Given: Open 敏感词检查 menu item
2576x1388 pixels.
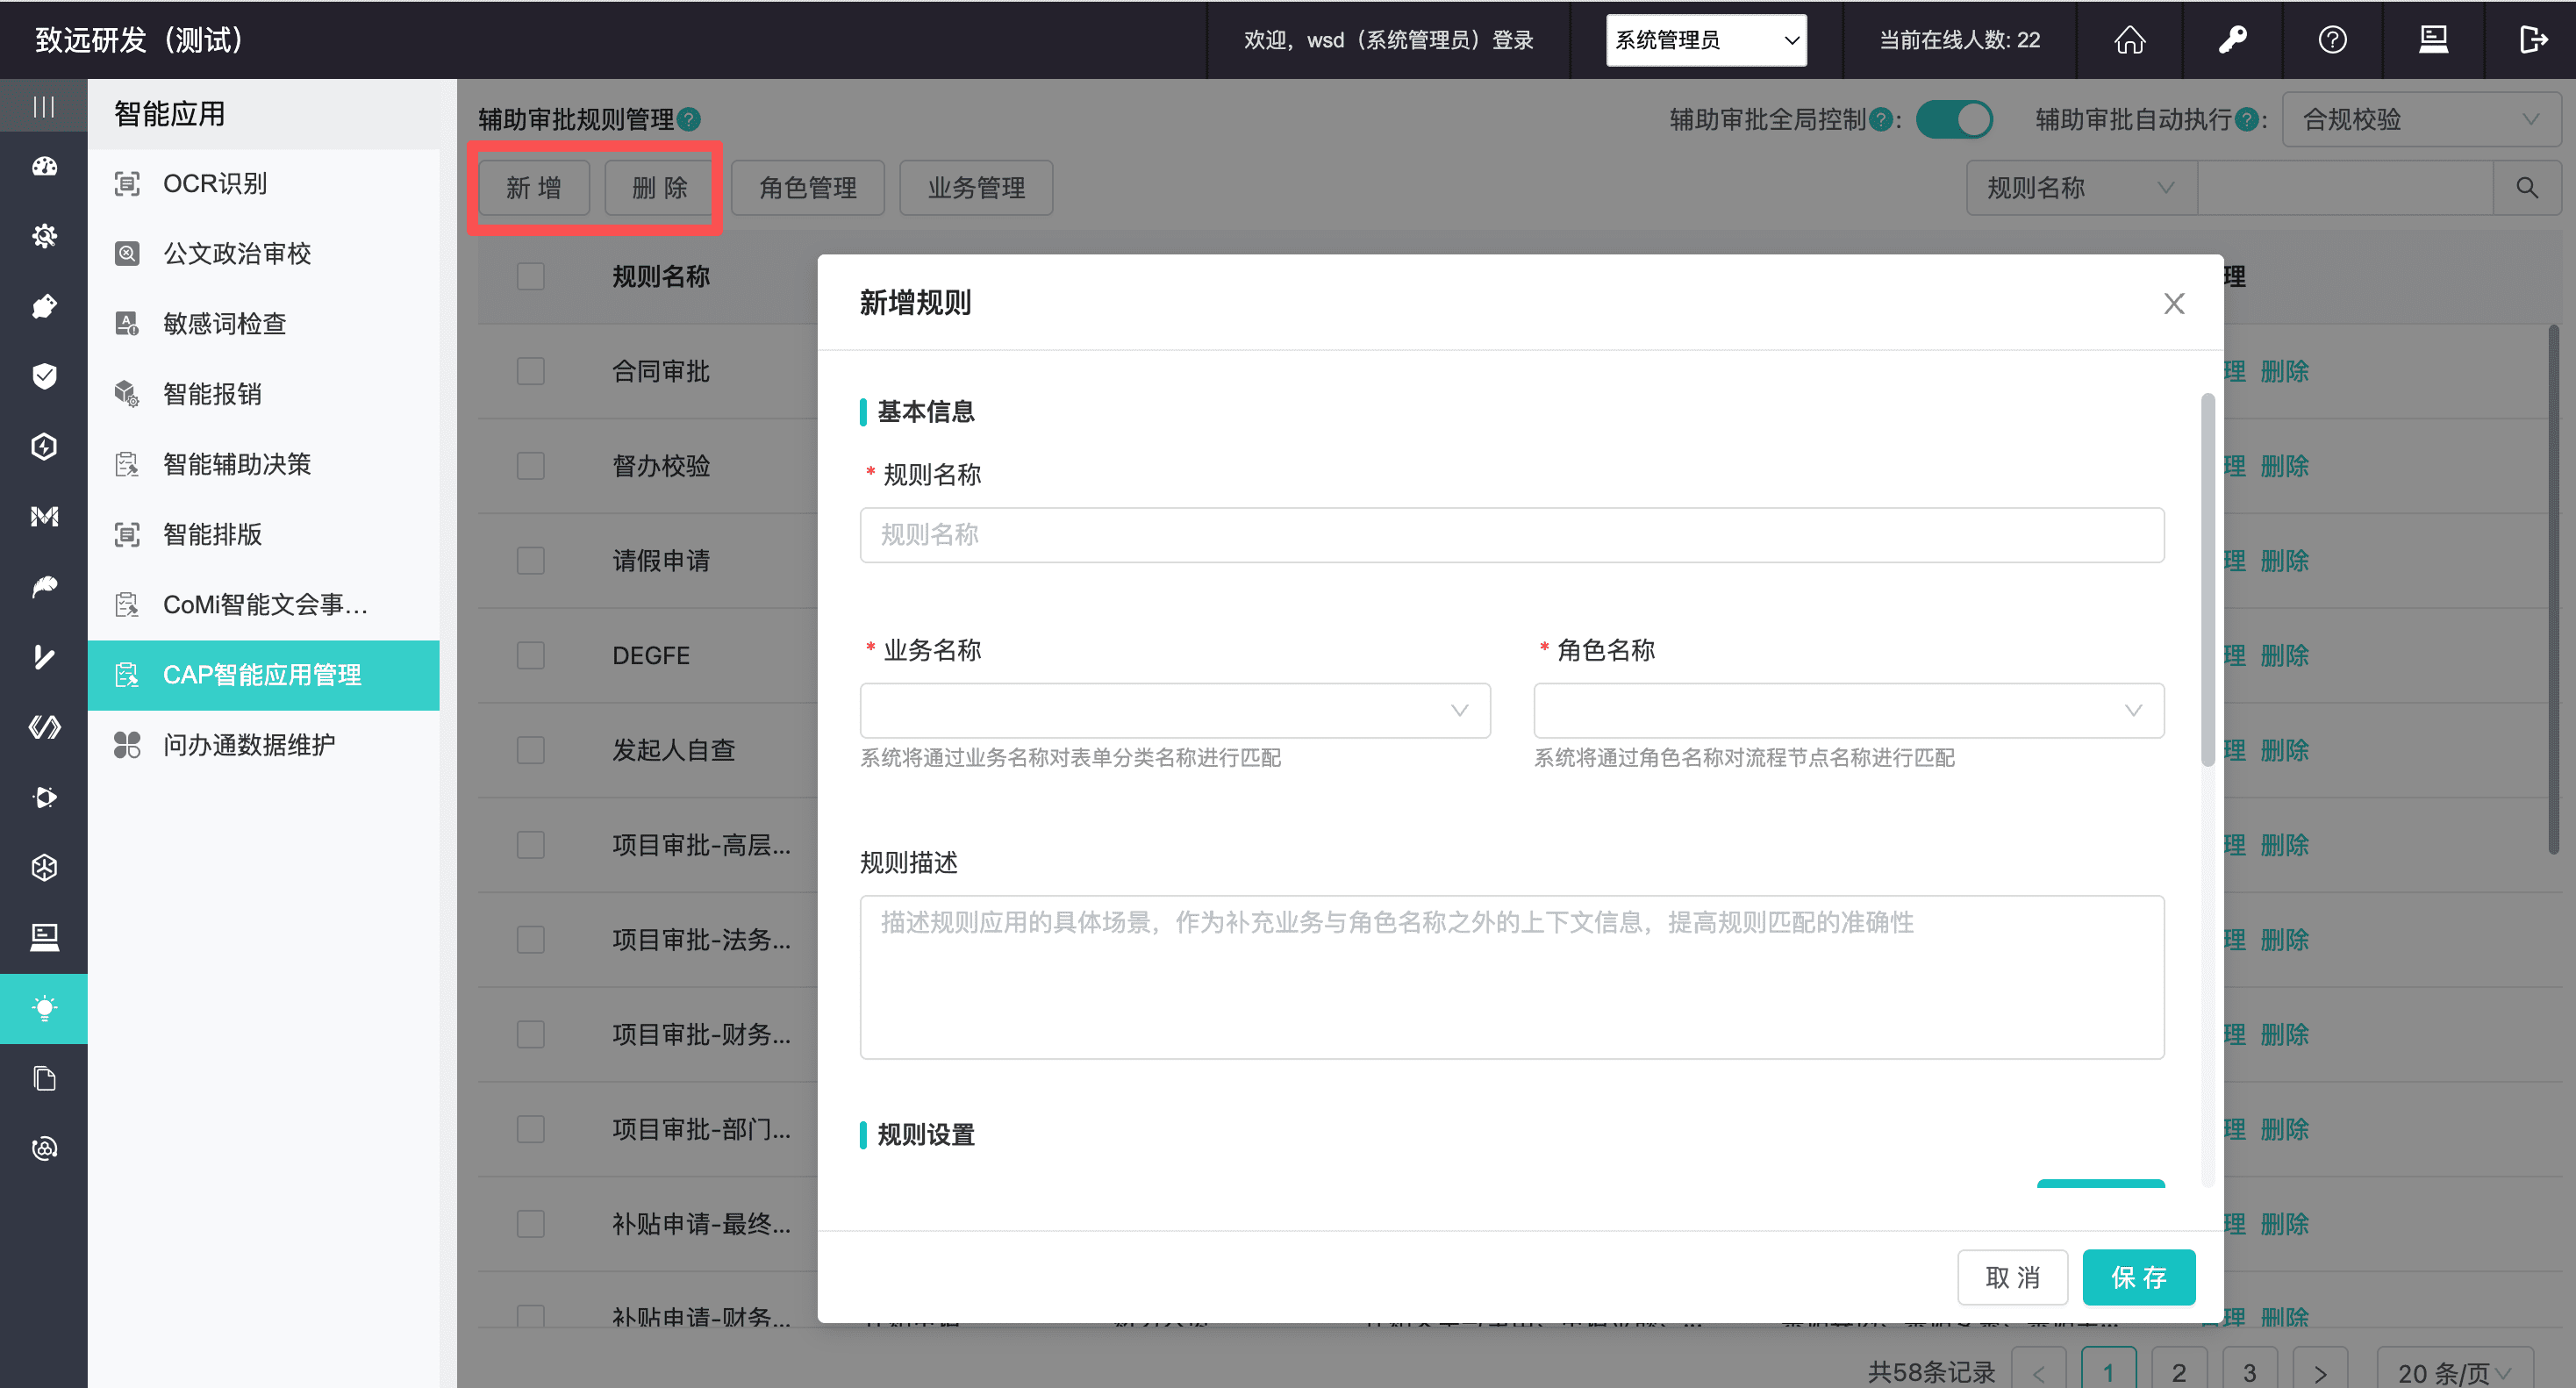Looking at the screenshot, I should [x=264, y=324].
